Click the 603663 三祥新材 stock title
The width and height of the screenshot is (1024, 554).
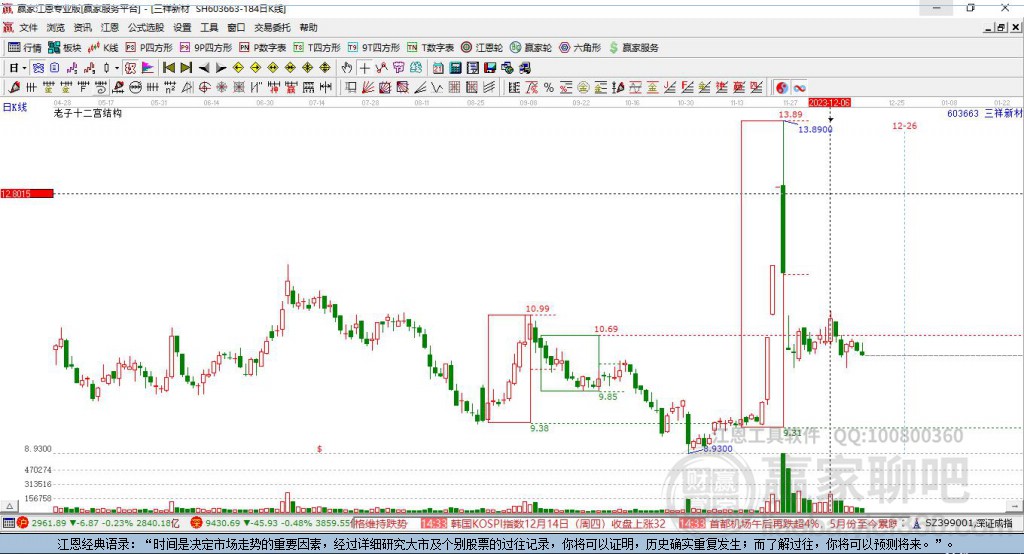click(x=985, y=114)
